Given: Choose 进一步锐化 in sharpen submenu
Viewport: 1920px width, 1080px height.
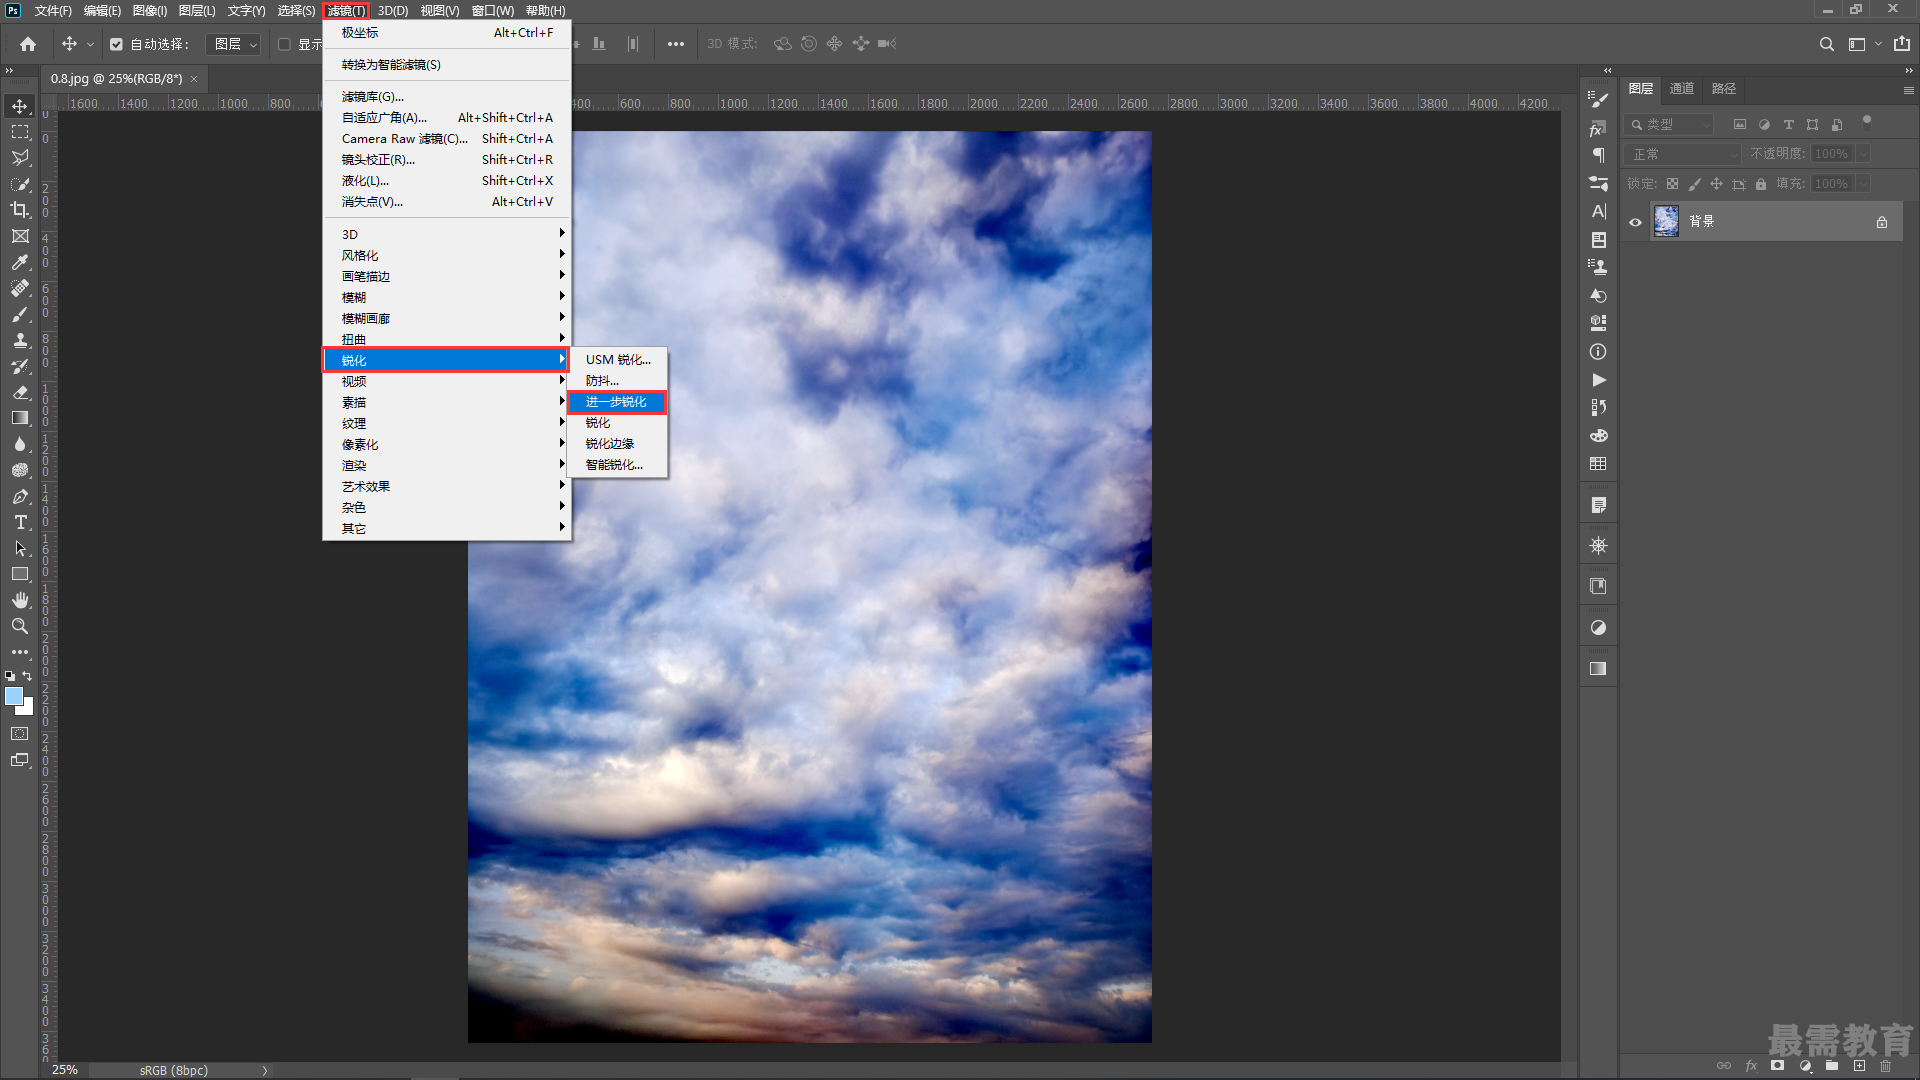Looking at the screenshot, I should click(617, 402).
